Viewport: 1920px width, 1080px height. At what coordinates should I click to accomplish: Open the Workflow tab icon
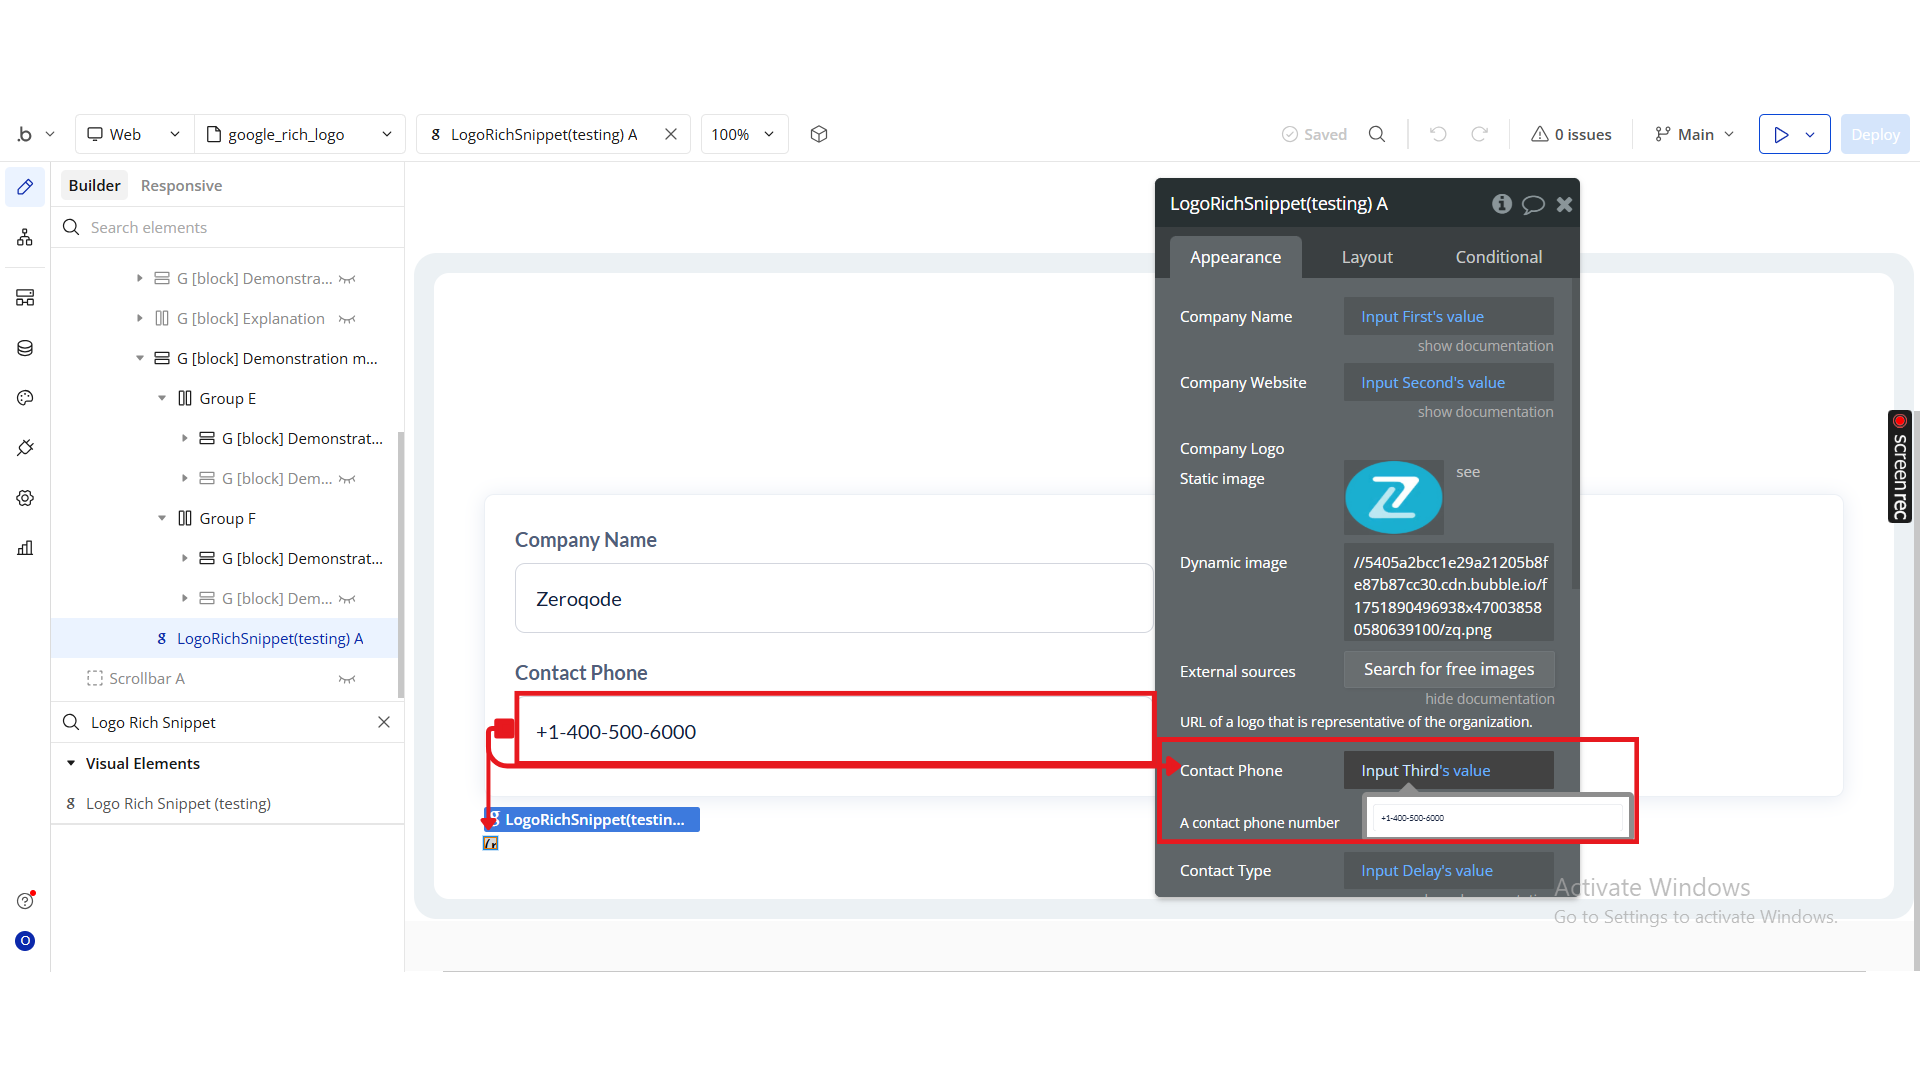click(x=25, y=237)
